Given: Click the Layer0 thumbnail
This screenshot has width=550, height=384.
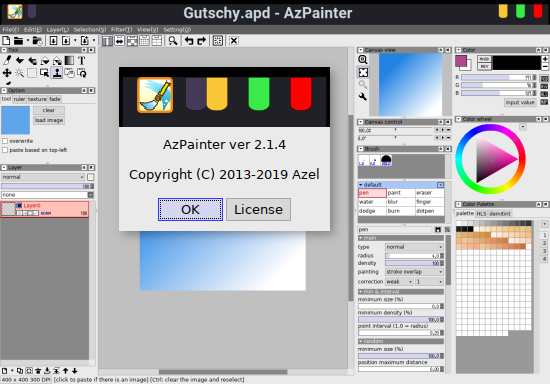Looking at the screenshot, I should point(8,209).
